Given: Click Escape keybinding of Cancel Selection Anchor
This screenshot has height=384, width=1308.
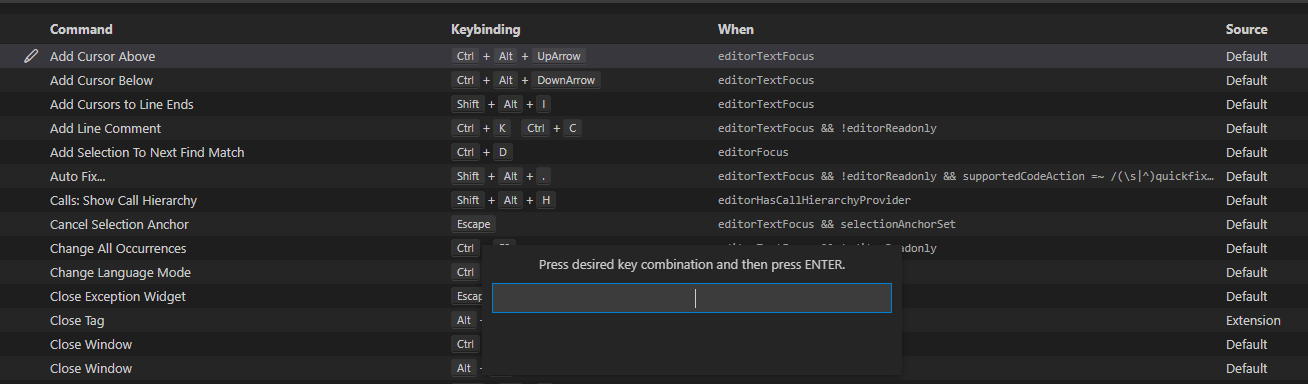Looking at the screenshot, I should coord(473,224).
